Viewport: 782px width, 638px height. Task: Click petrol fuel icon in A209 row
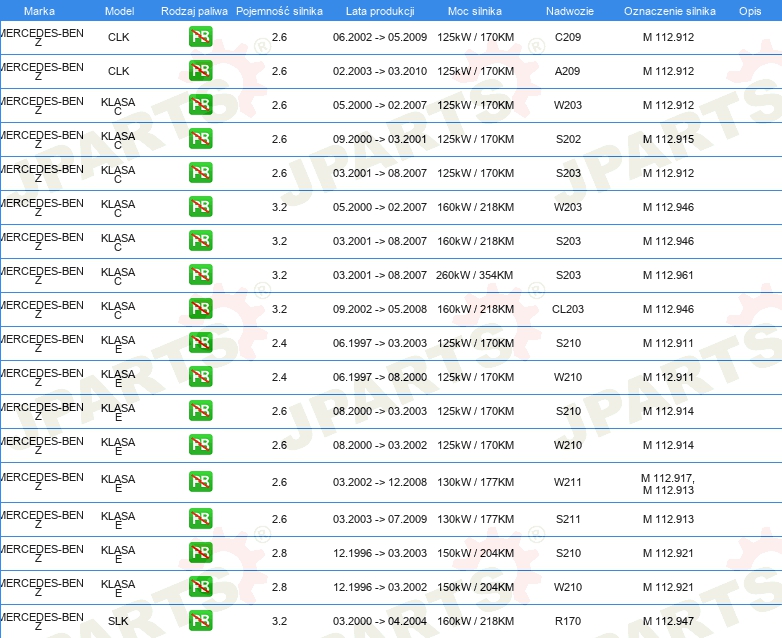[200, 71]
